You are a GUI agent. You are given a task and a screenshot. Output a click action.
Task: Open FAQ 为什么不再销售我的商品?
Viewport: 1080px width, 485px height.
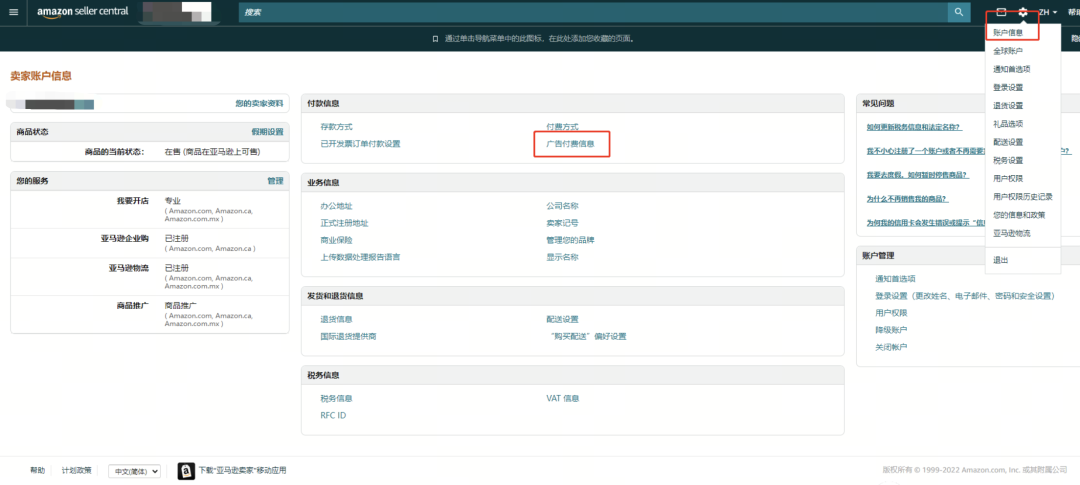907,199
